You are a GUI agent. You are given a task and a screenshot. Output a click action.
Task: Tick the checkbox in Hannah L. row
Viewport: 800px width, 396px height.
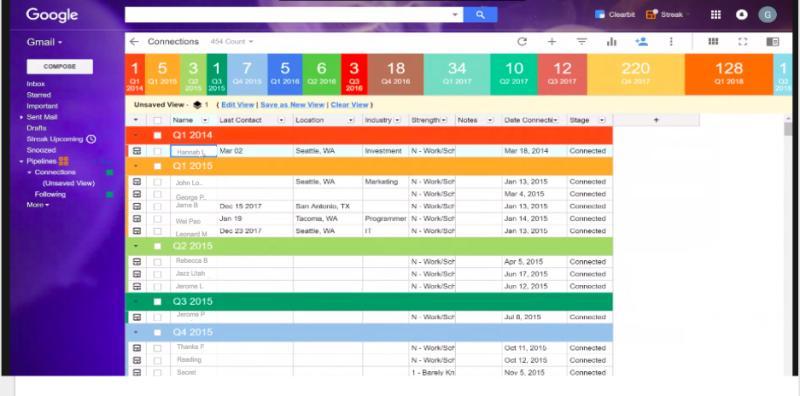click(x=157, y=151)
